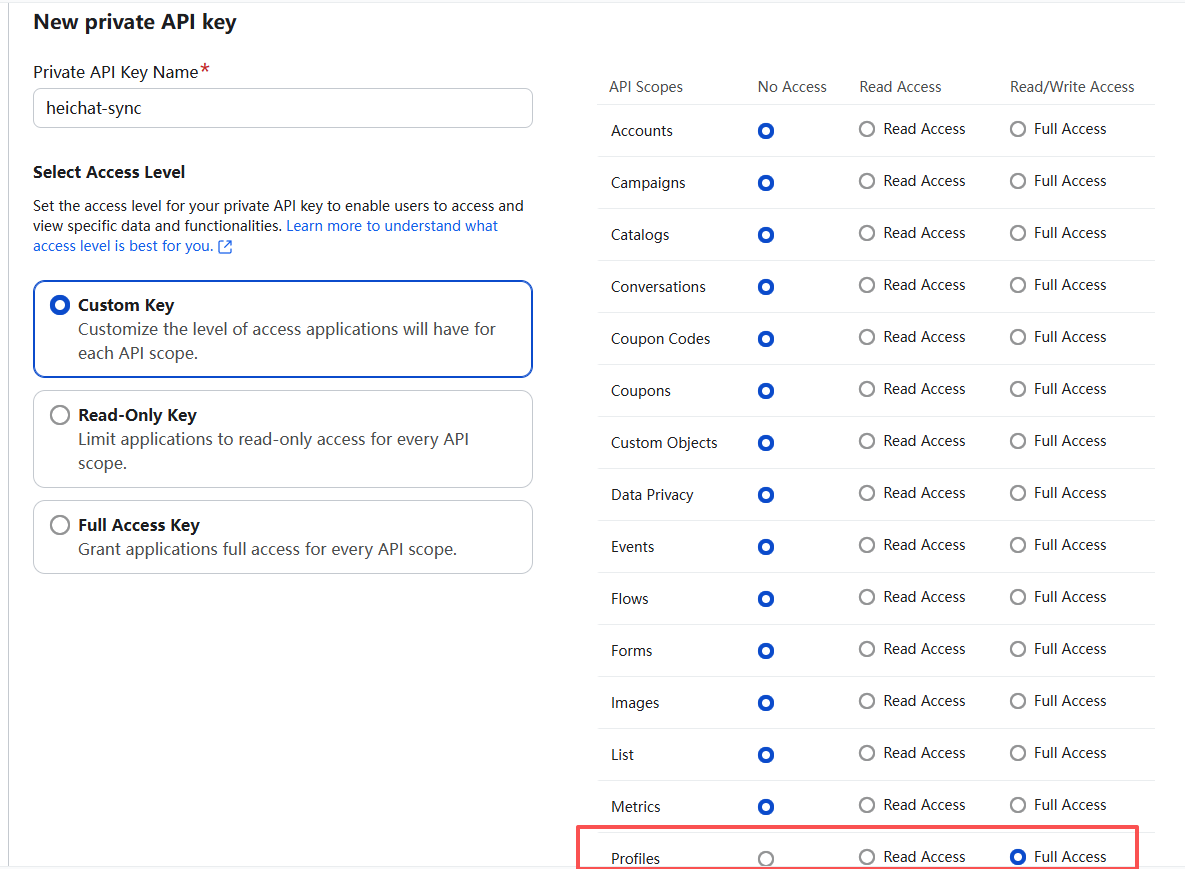Select the Read-Only Key option
The width and height of the screenshot is (1185, 869).
pos(60,416)
